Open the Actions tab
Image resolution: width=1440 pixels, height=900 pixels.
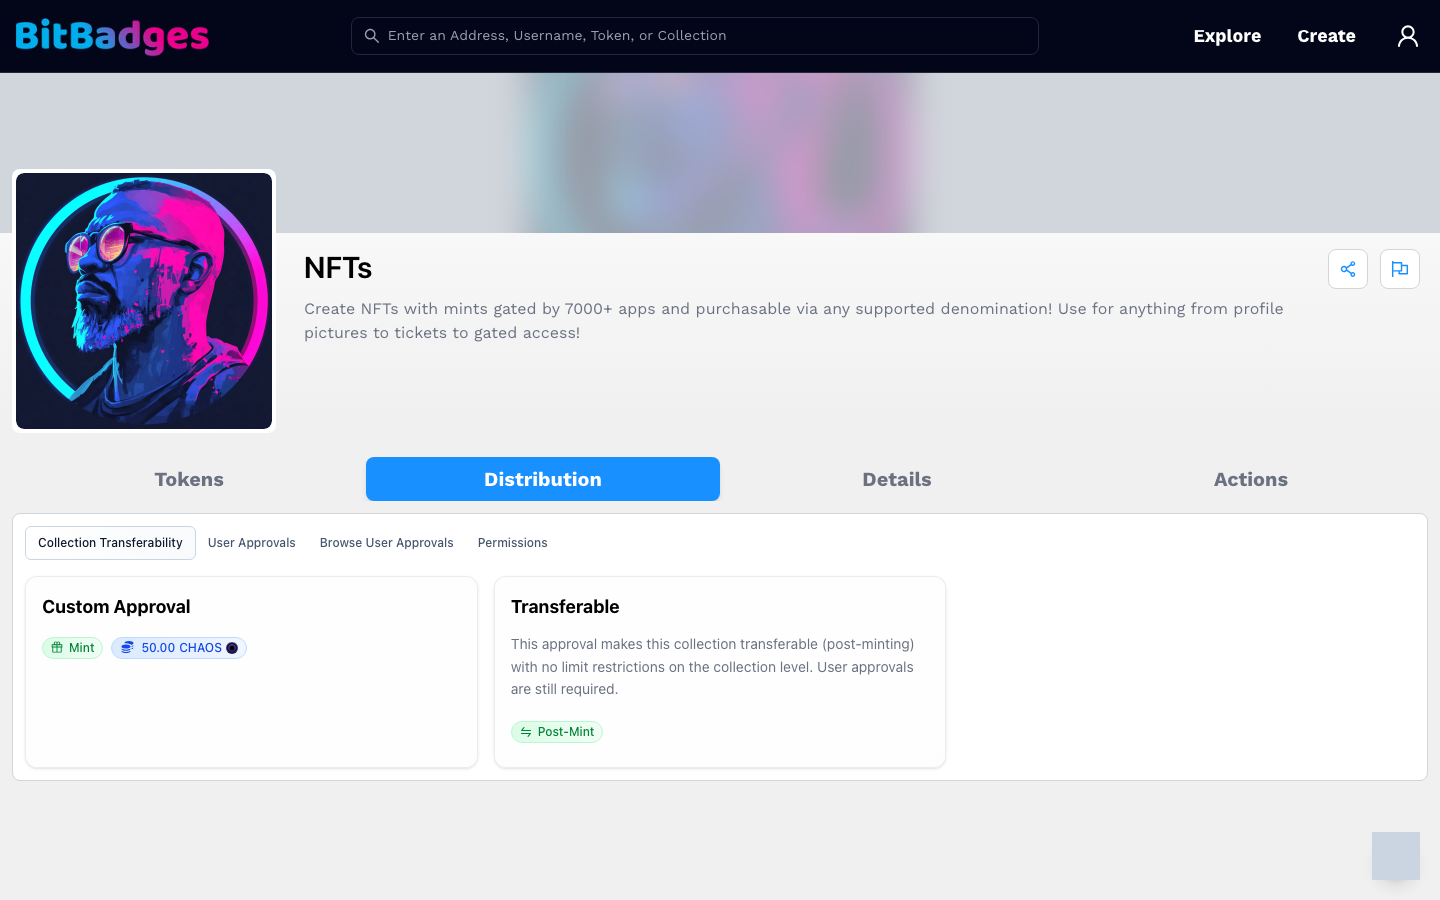tap(1251, 479)
